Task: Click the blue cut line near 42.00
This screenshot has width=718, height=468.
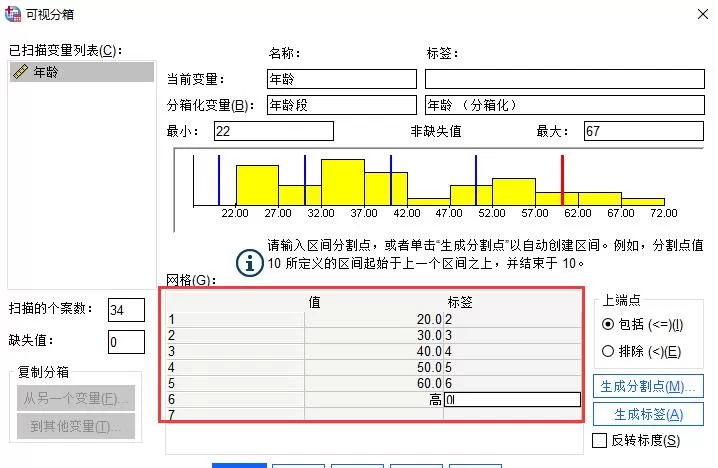Action: click(x=391, y=180)
